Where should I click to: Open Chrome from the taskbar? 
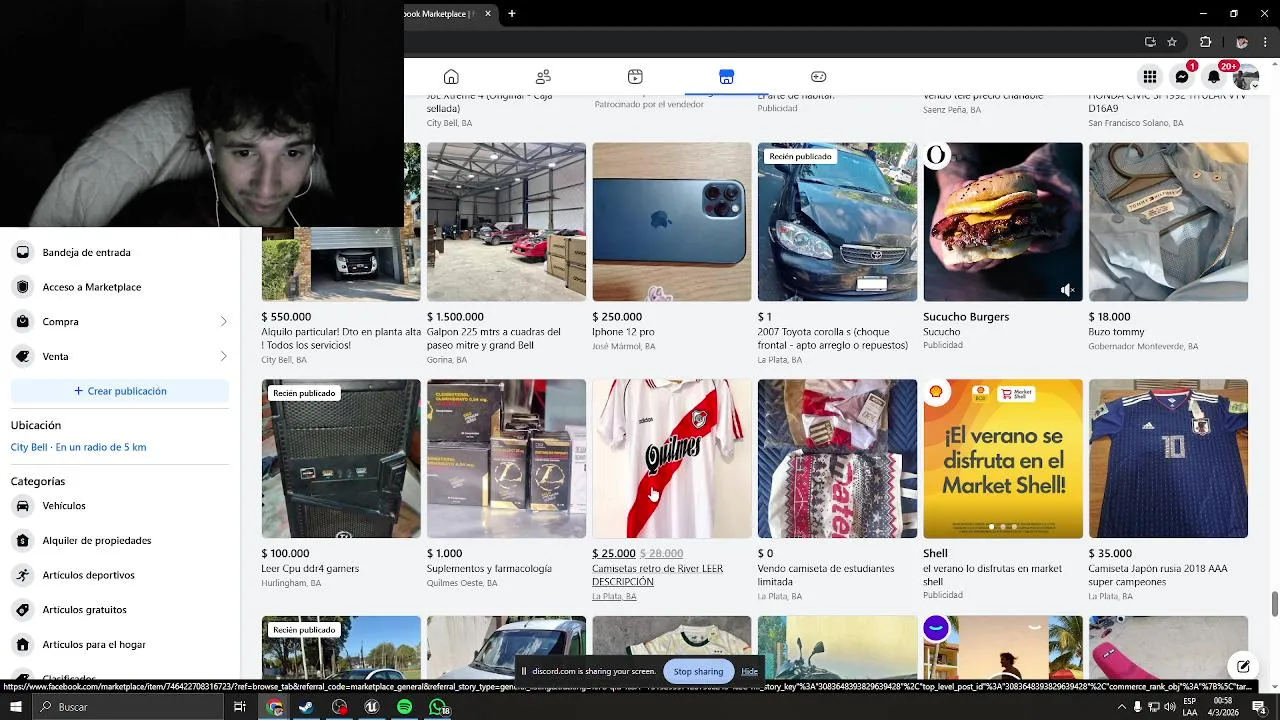(275, 707)
